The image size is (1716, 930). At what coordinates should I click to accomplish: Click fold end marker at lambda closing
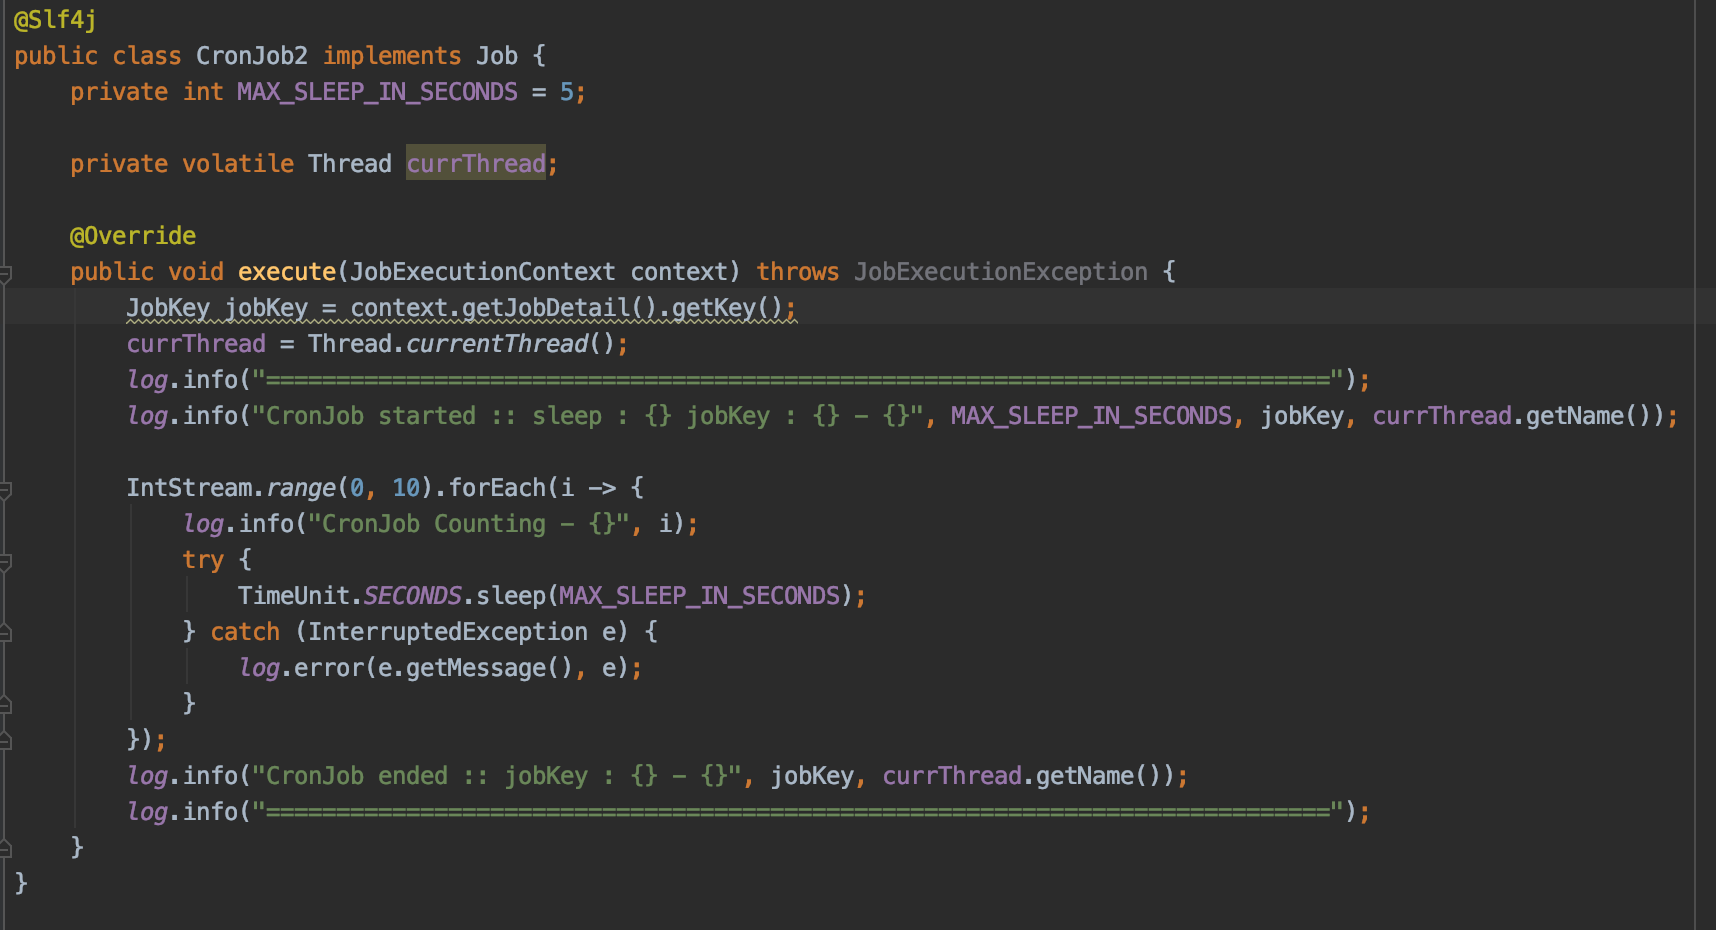[x=5, y=740]
